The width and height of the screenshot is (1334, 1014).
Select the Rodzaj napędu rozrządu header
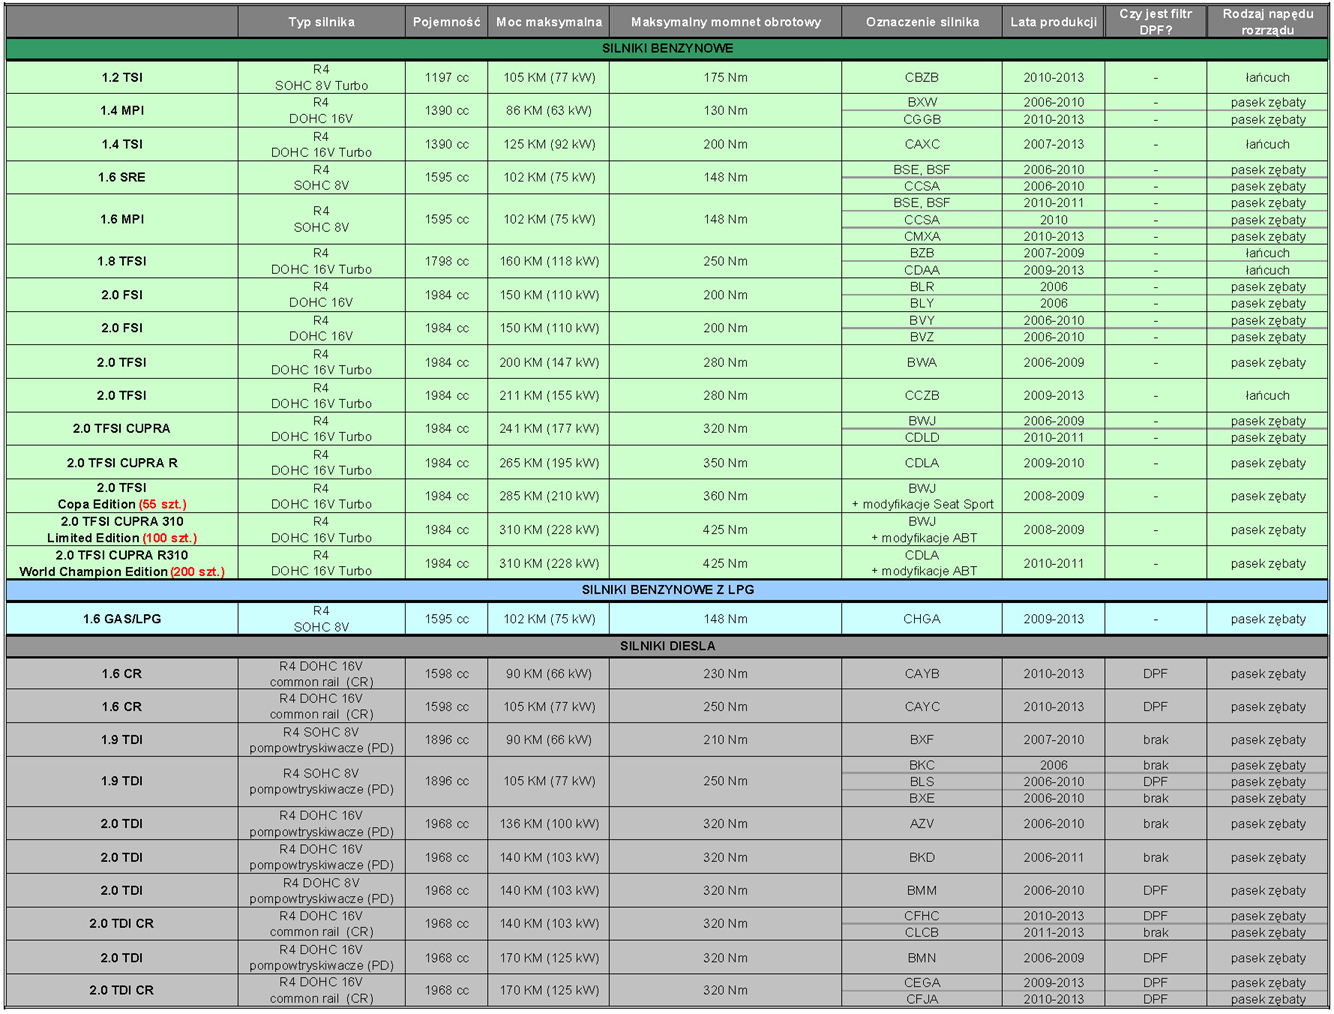tap(1267, 22)
